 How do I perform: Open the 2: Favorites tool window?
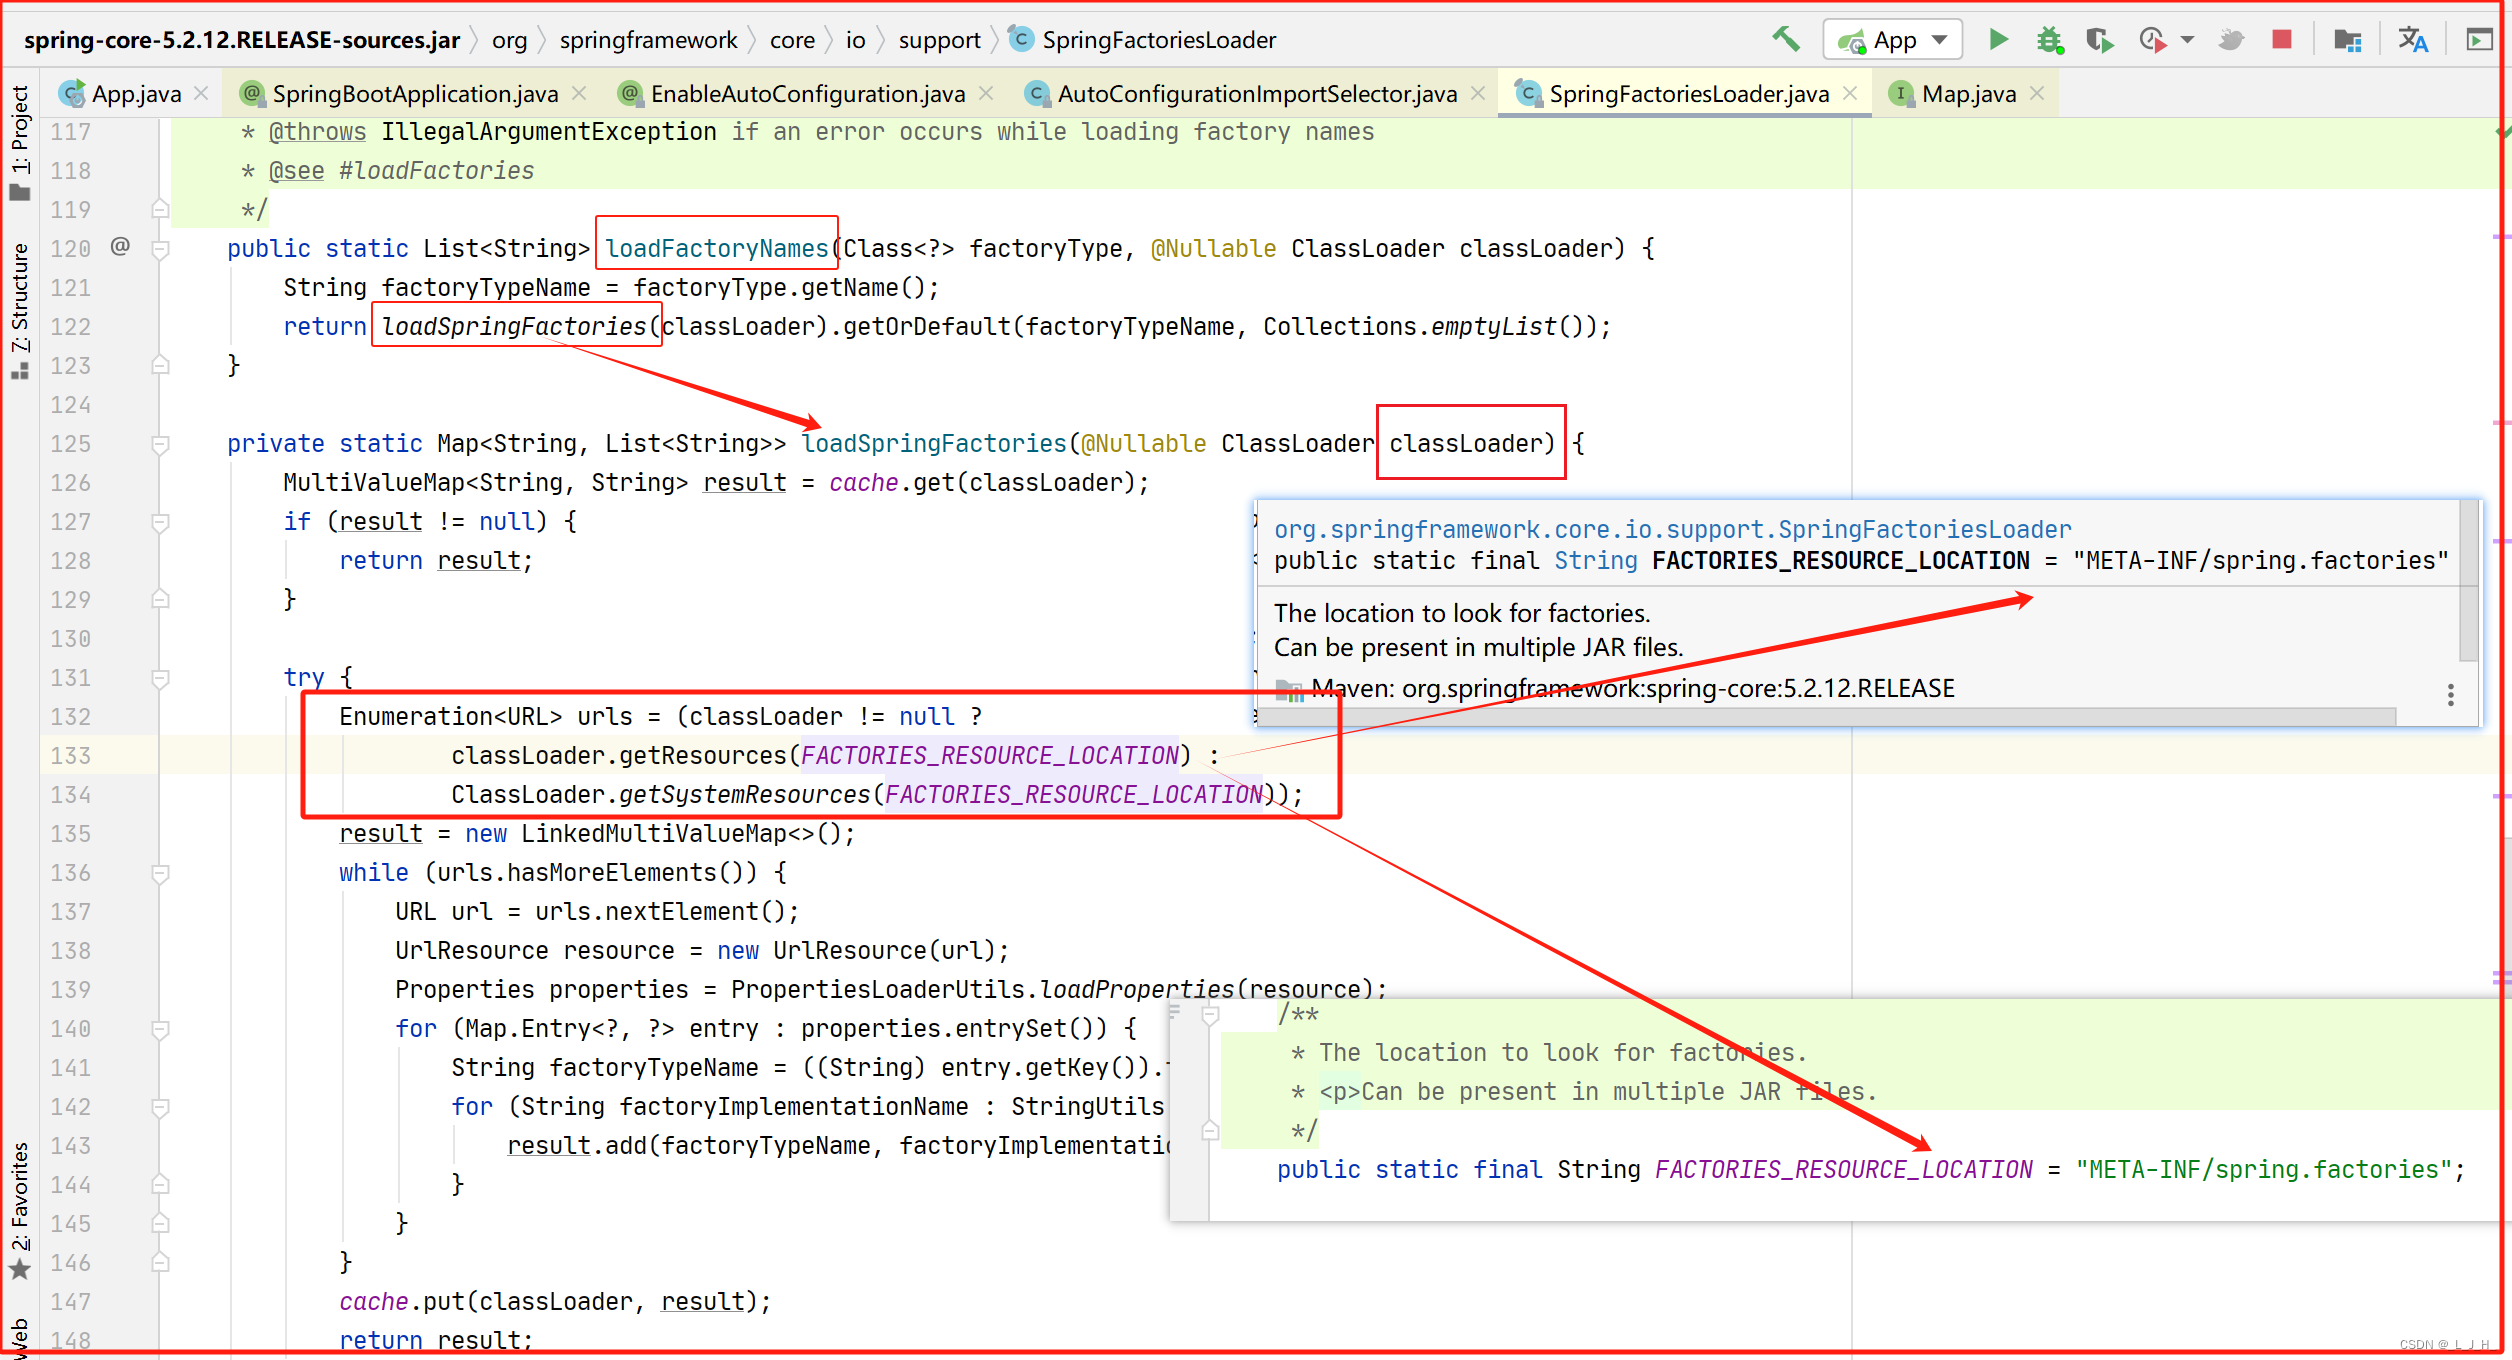point(20,1210)
